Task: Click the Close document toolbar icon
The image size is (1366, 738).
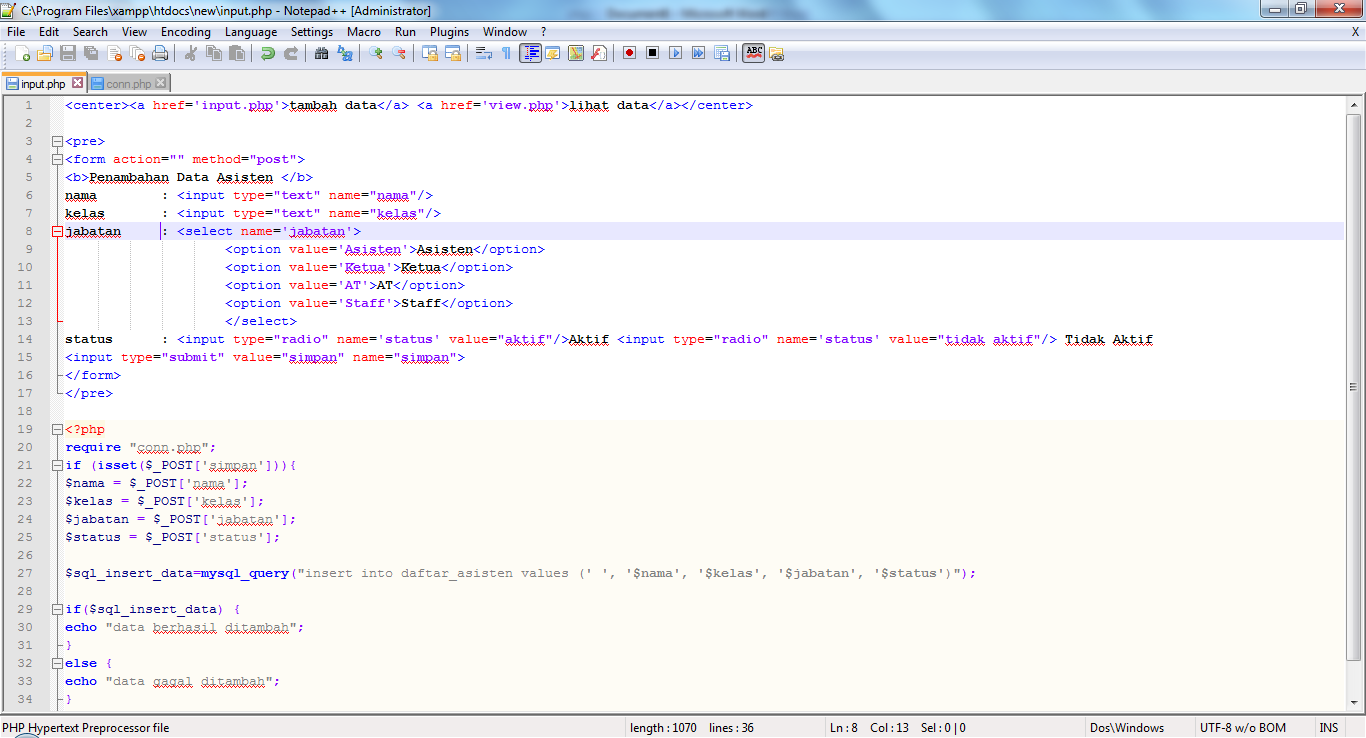Action: pyautogui.click(x=114, y=53)
